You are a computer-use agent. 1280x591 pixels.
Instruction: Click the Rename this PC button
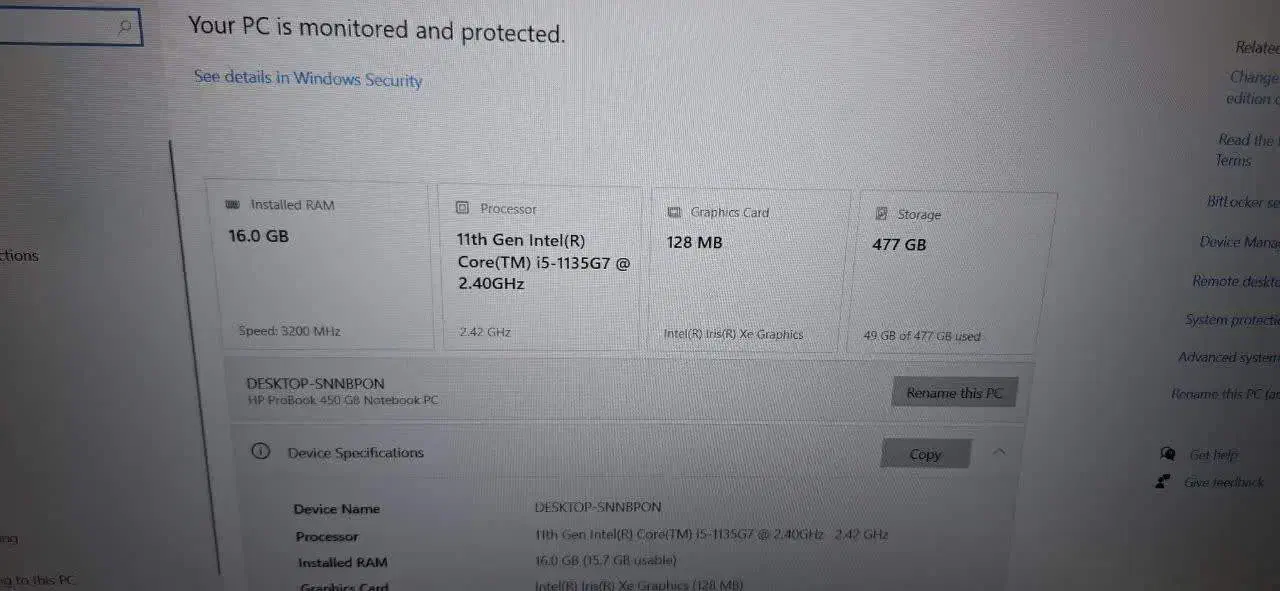click(x=954, y=393)
